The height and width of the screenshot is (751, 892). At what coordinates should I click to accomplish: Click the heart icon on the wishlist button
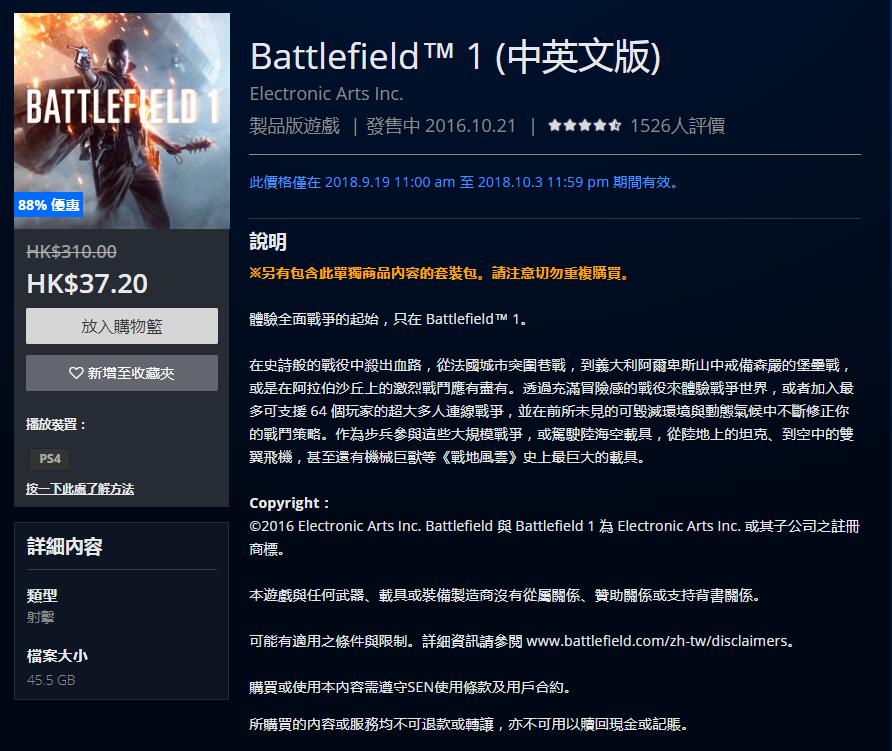[76, 373]
